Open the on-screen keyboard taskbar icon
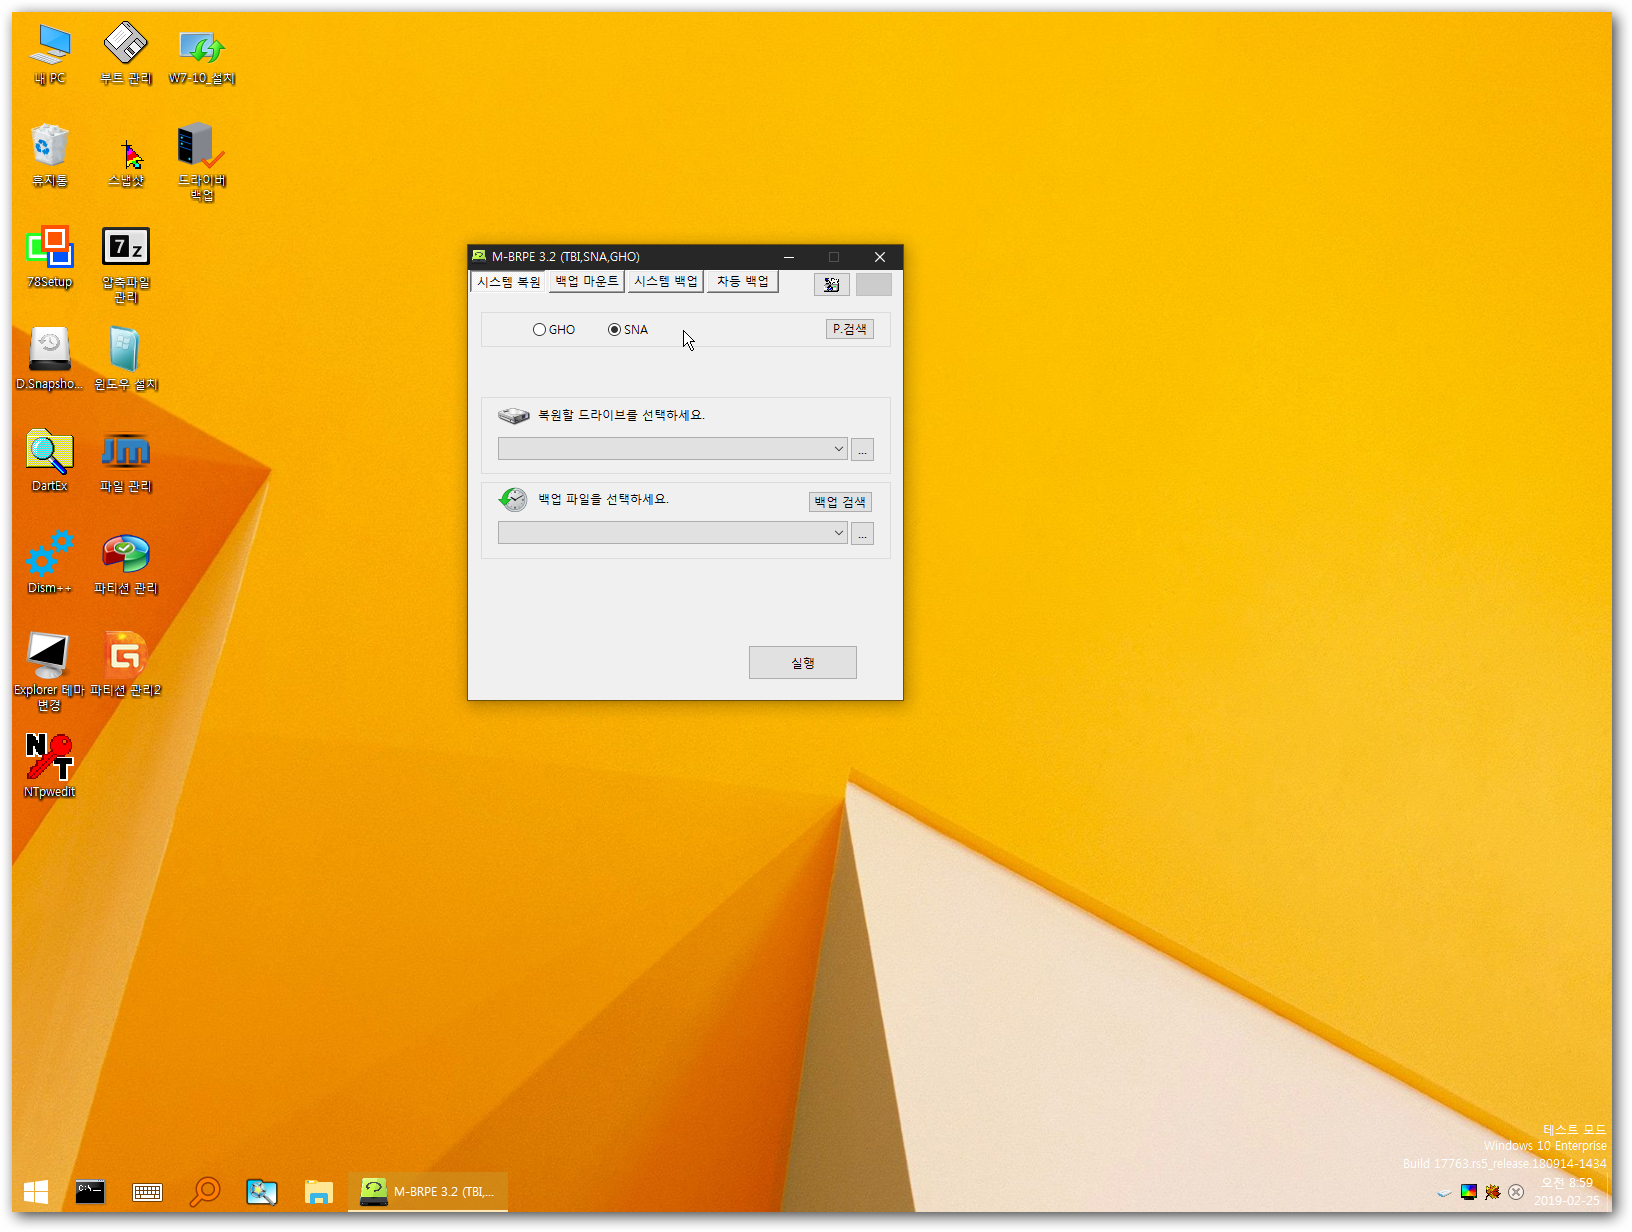The image size is (1632, 1232). [x=148, y=1191]
